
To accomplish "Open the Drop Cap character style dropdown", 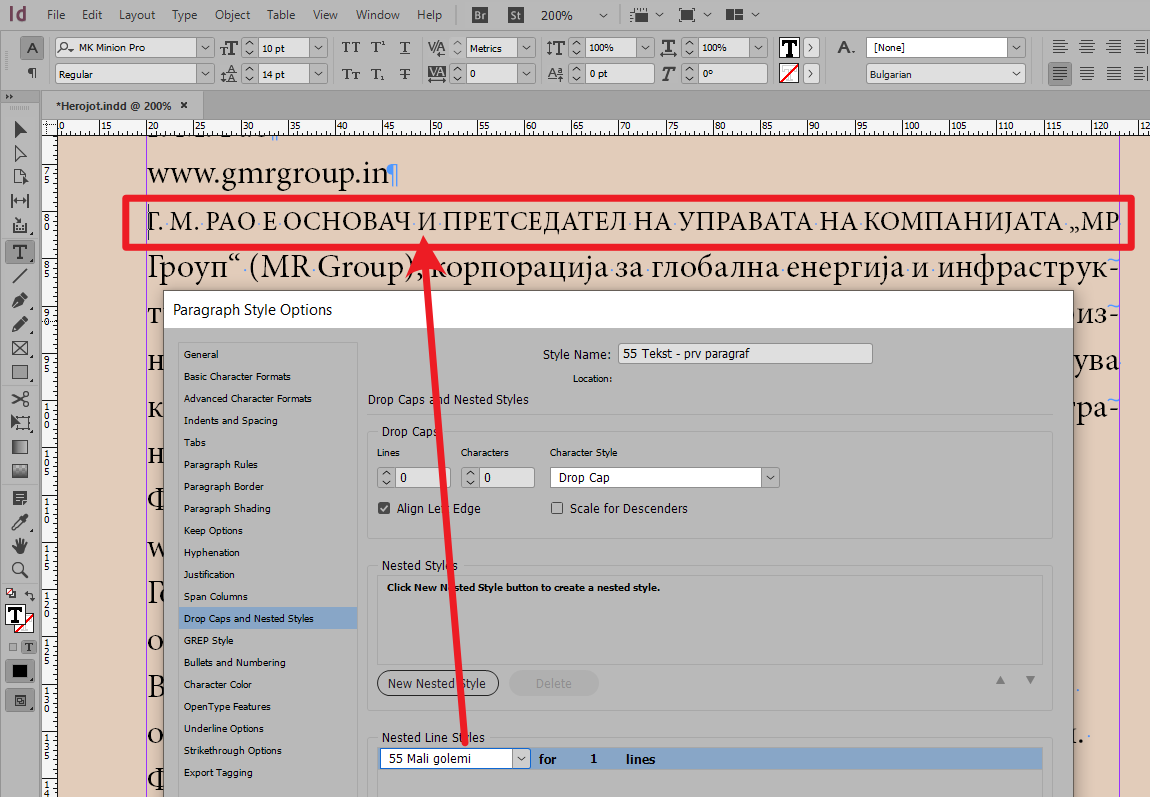I will pyautogui.click(x=770, y=477).
